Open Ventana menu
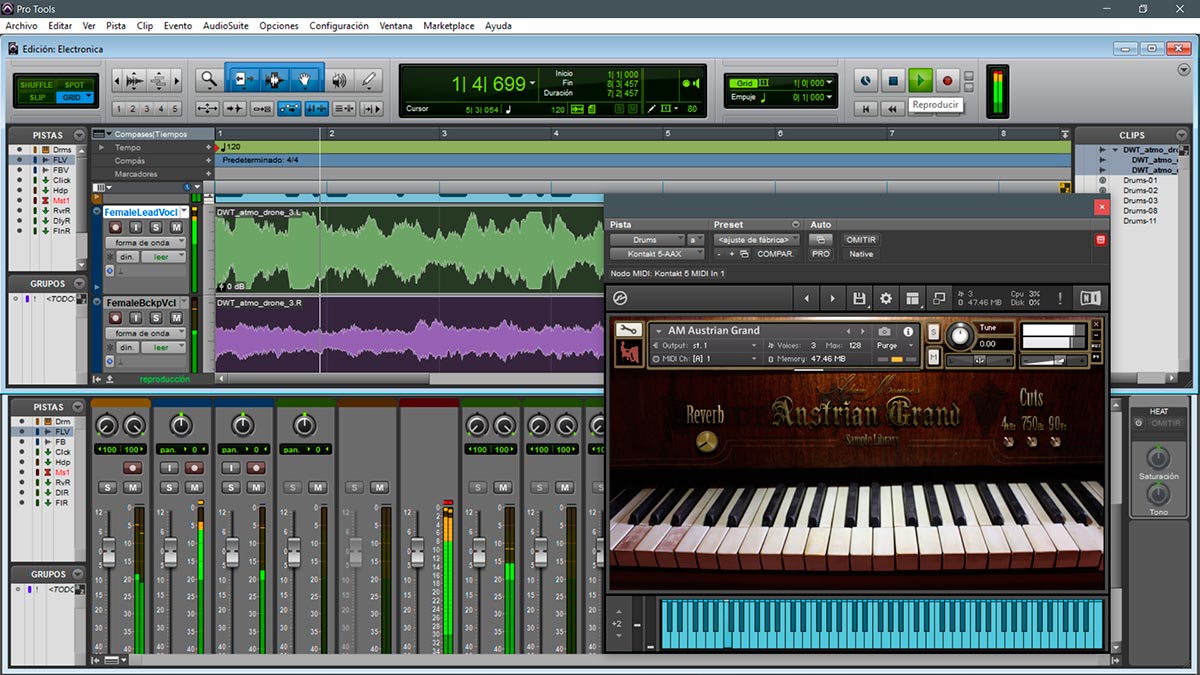This screenshot has width=1200, height=675. (x=396, y=26)
